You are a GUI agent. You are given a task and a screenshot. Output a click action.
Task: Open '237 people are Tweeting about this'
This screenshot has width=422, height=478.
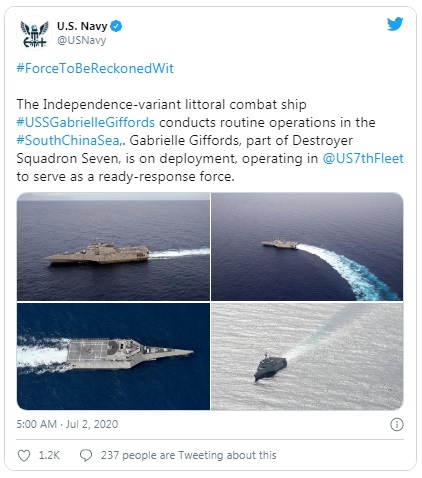point(189,455)
